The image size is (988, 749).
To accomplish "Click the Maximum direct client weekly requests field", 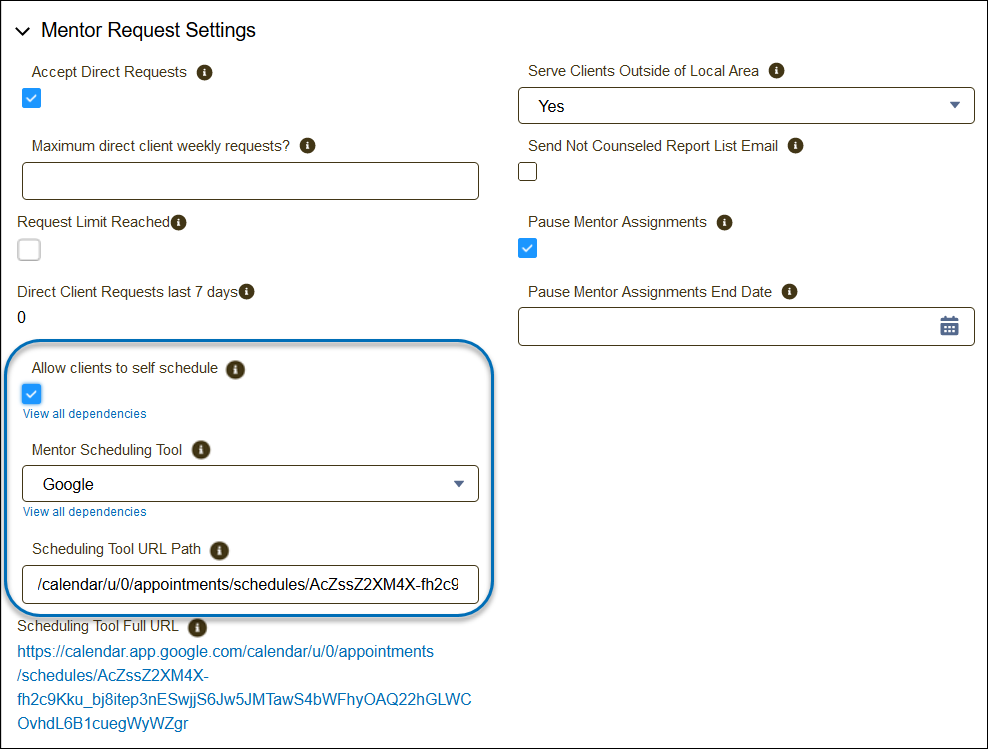I will pos(250,181).
